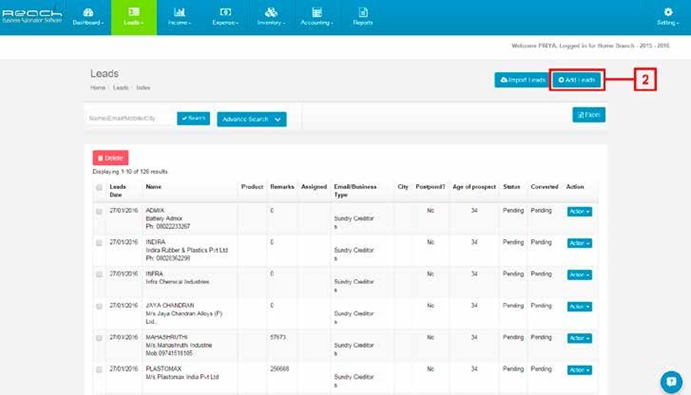The height and width of the screenshot is (395, 691).
Task: Click the red Delete button
Action: [111, 158]
